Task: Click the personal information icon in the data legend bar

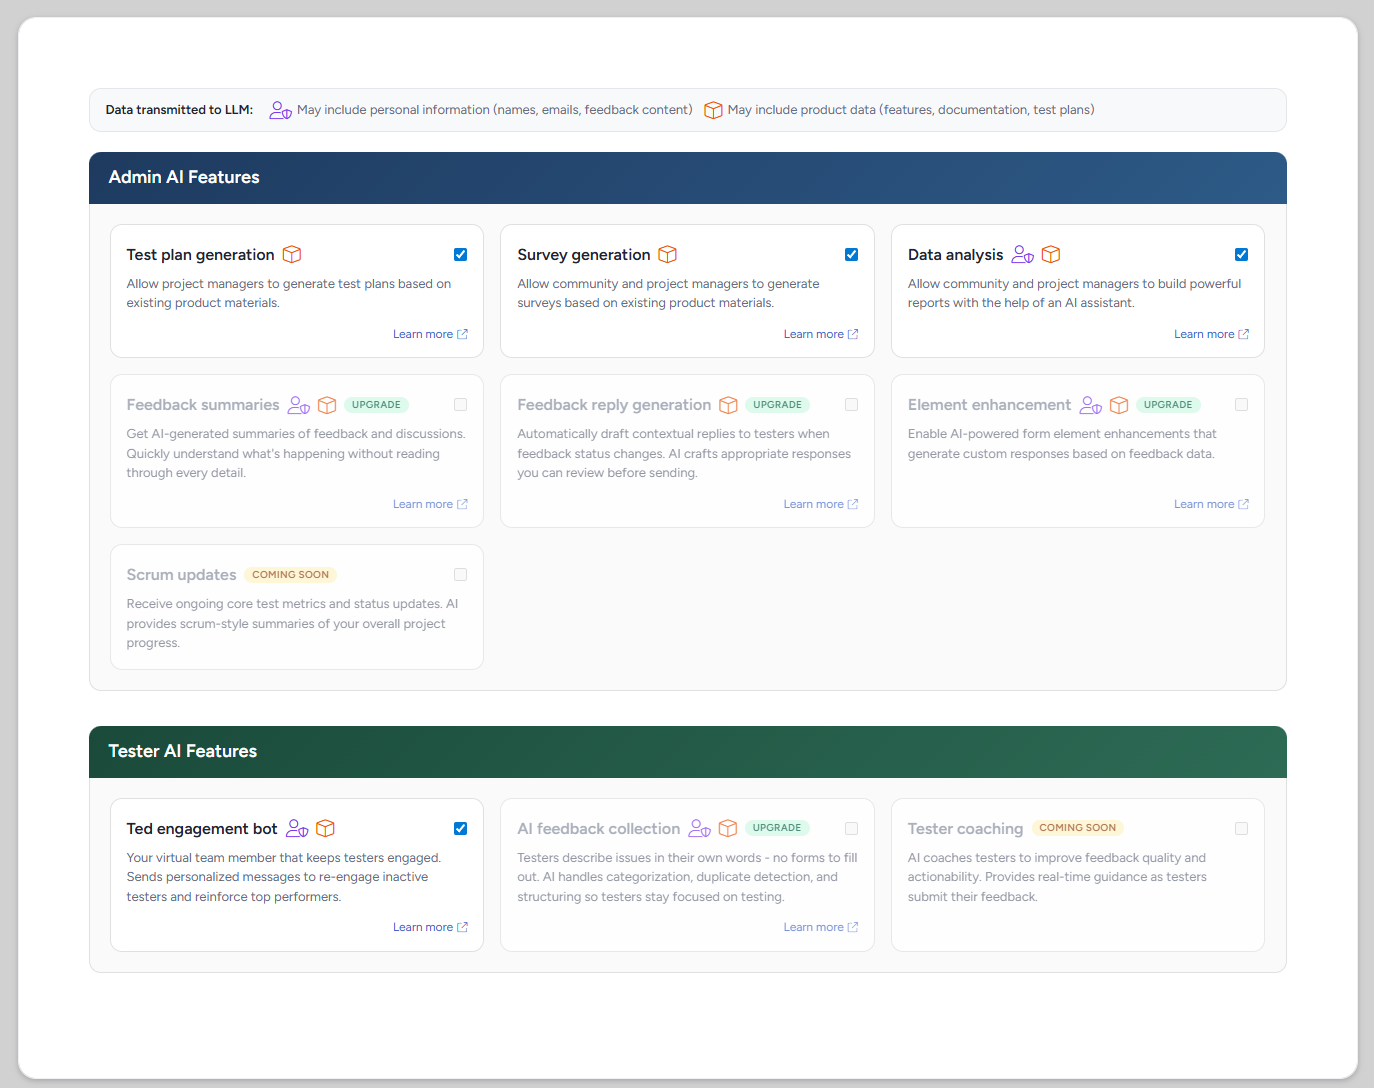Action: pos(280,110)
